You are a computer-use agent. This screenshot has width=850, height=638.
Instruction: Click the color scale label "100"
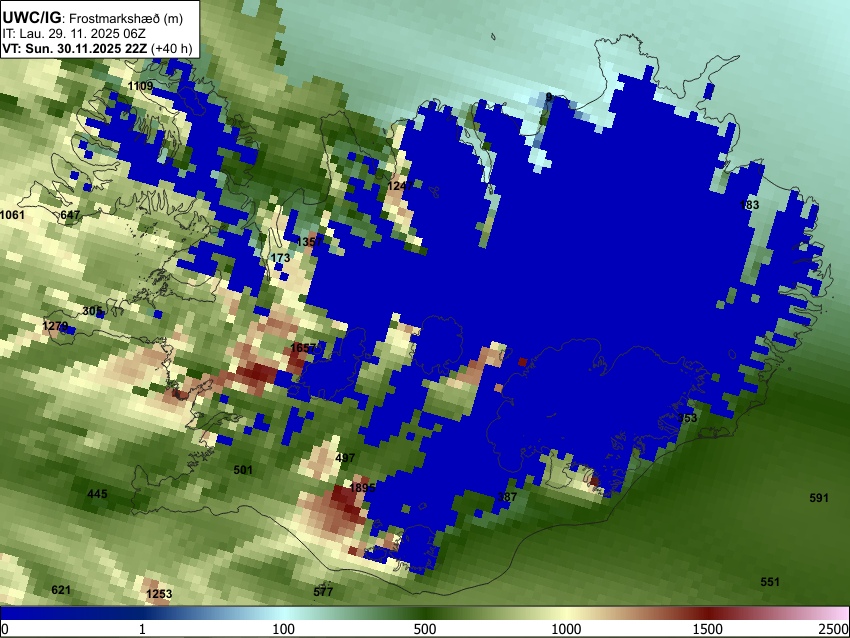(x=283, y=629)
